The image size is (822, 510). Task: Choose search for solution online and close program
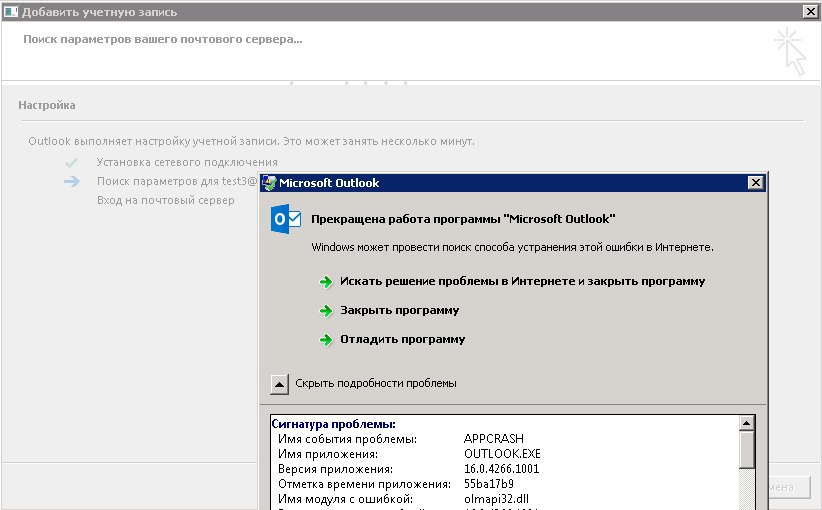click(522, 281)
